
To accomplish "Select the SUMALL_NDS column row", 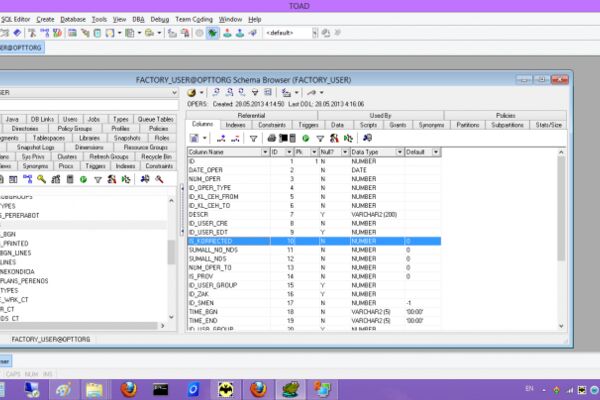I will (314, 259).
